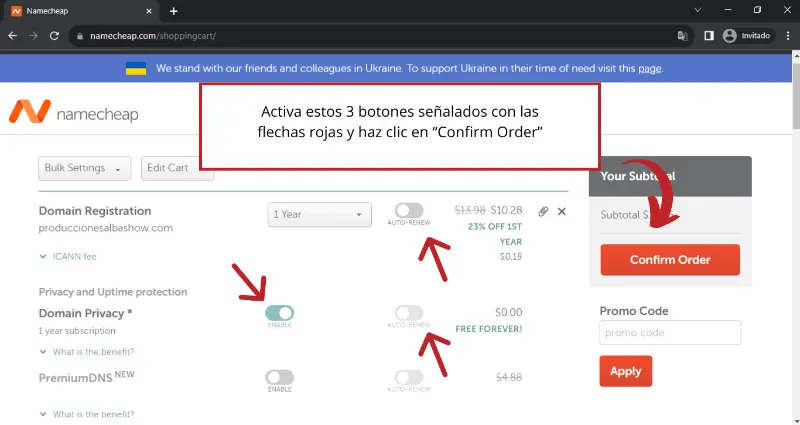This screenshot has width=800, height=425.
Task: Minimize the browser window
Action: click(728, 10)
